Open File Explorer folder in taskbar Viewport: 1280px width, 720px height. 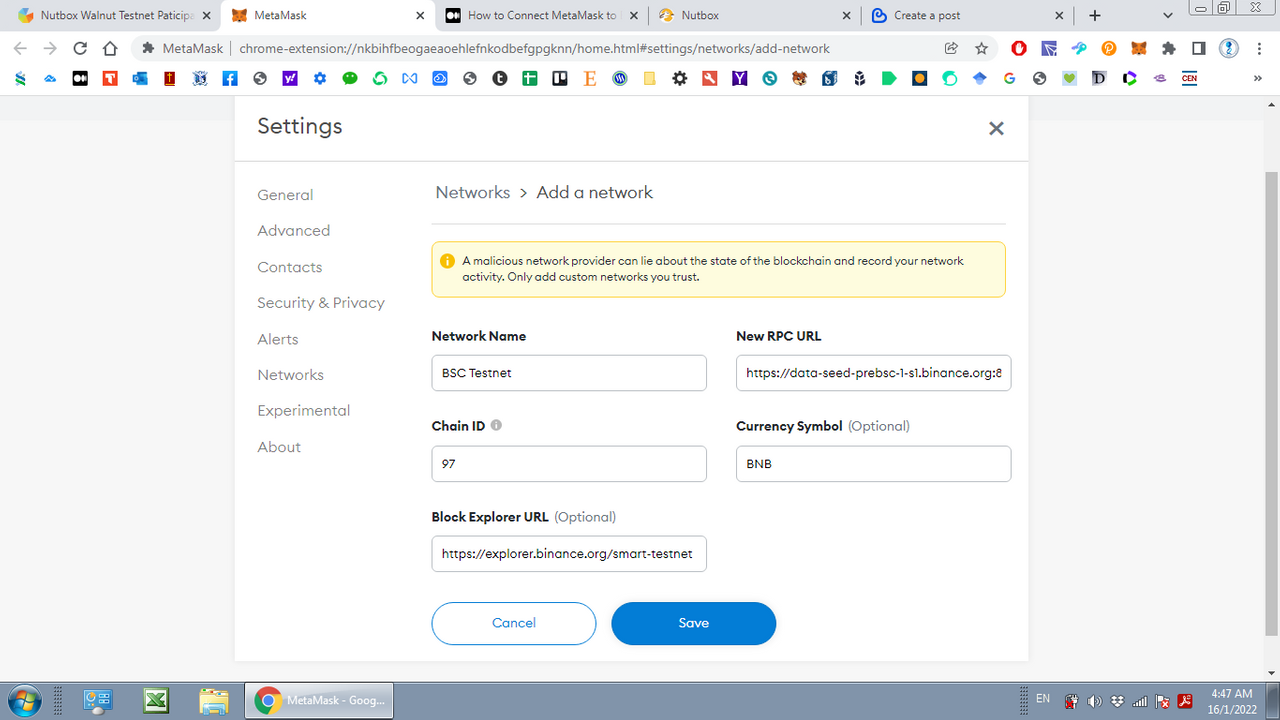pos(214,700)
